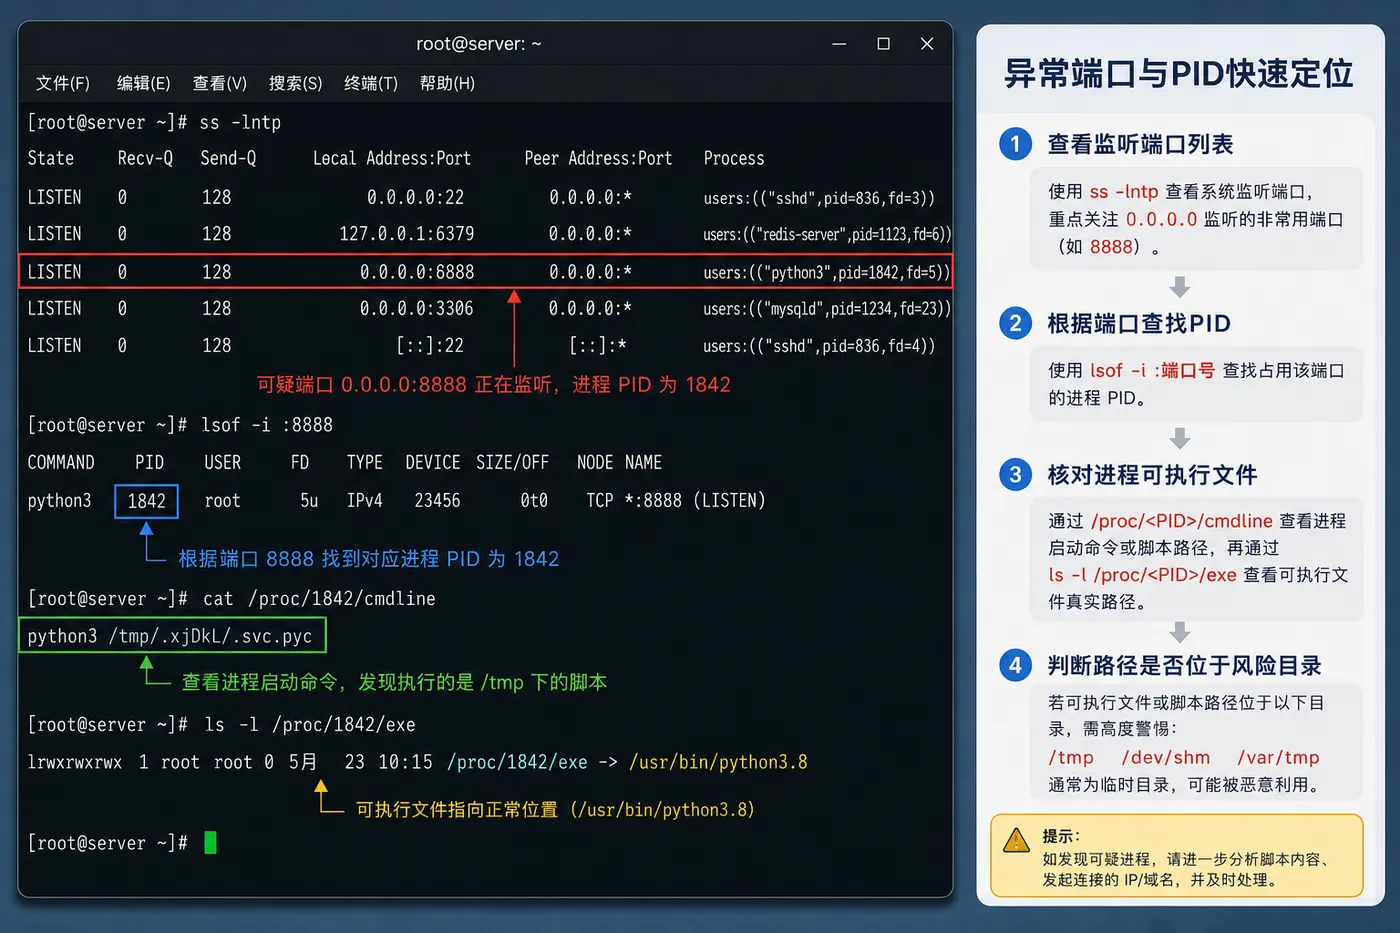This screenshot has width=1400, height=933.
Task: Click the terminal title 'root@server: ~'
Action: [x=479, y=44]
